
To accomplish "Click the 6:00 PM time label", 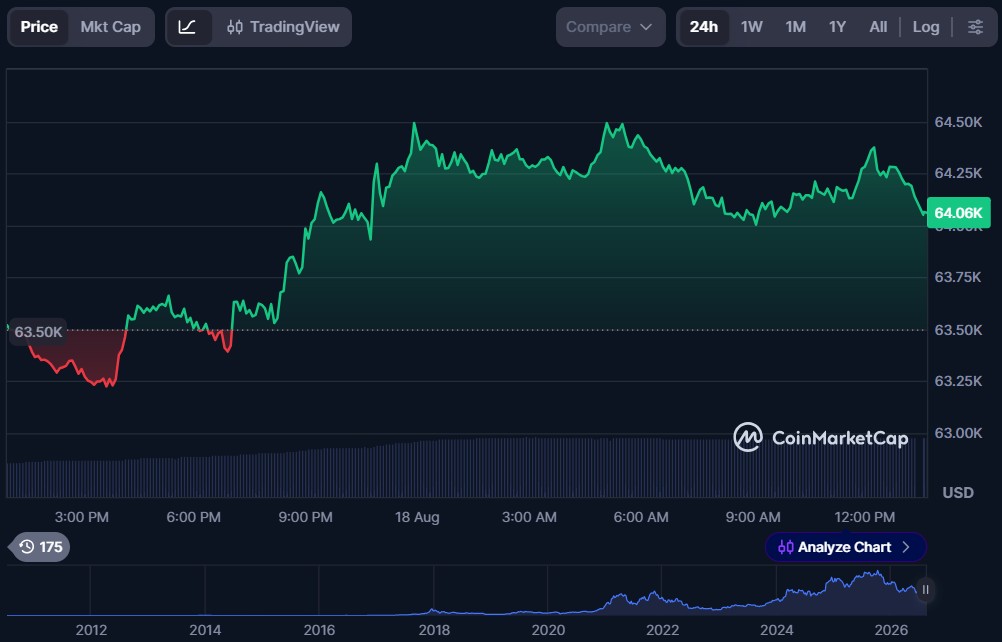I will pyautogui.click(x=193, y=517).
